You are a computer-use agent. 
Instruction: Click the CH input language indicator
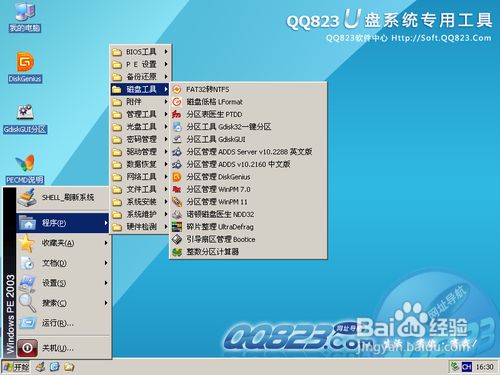tap(467, 367)
